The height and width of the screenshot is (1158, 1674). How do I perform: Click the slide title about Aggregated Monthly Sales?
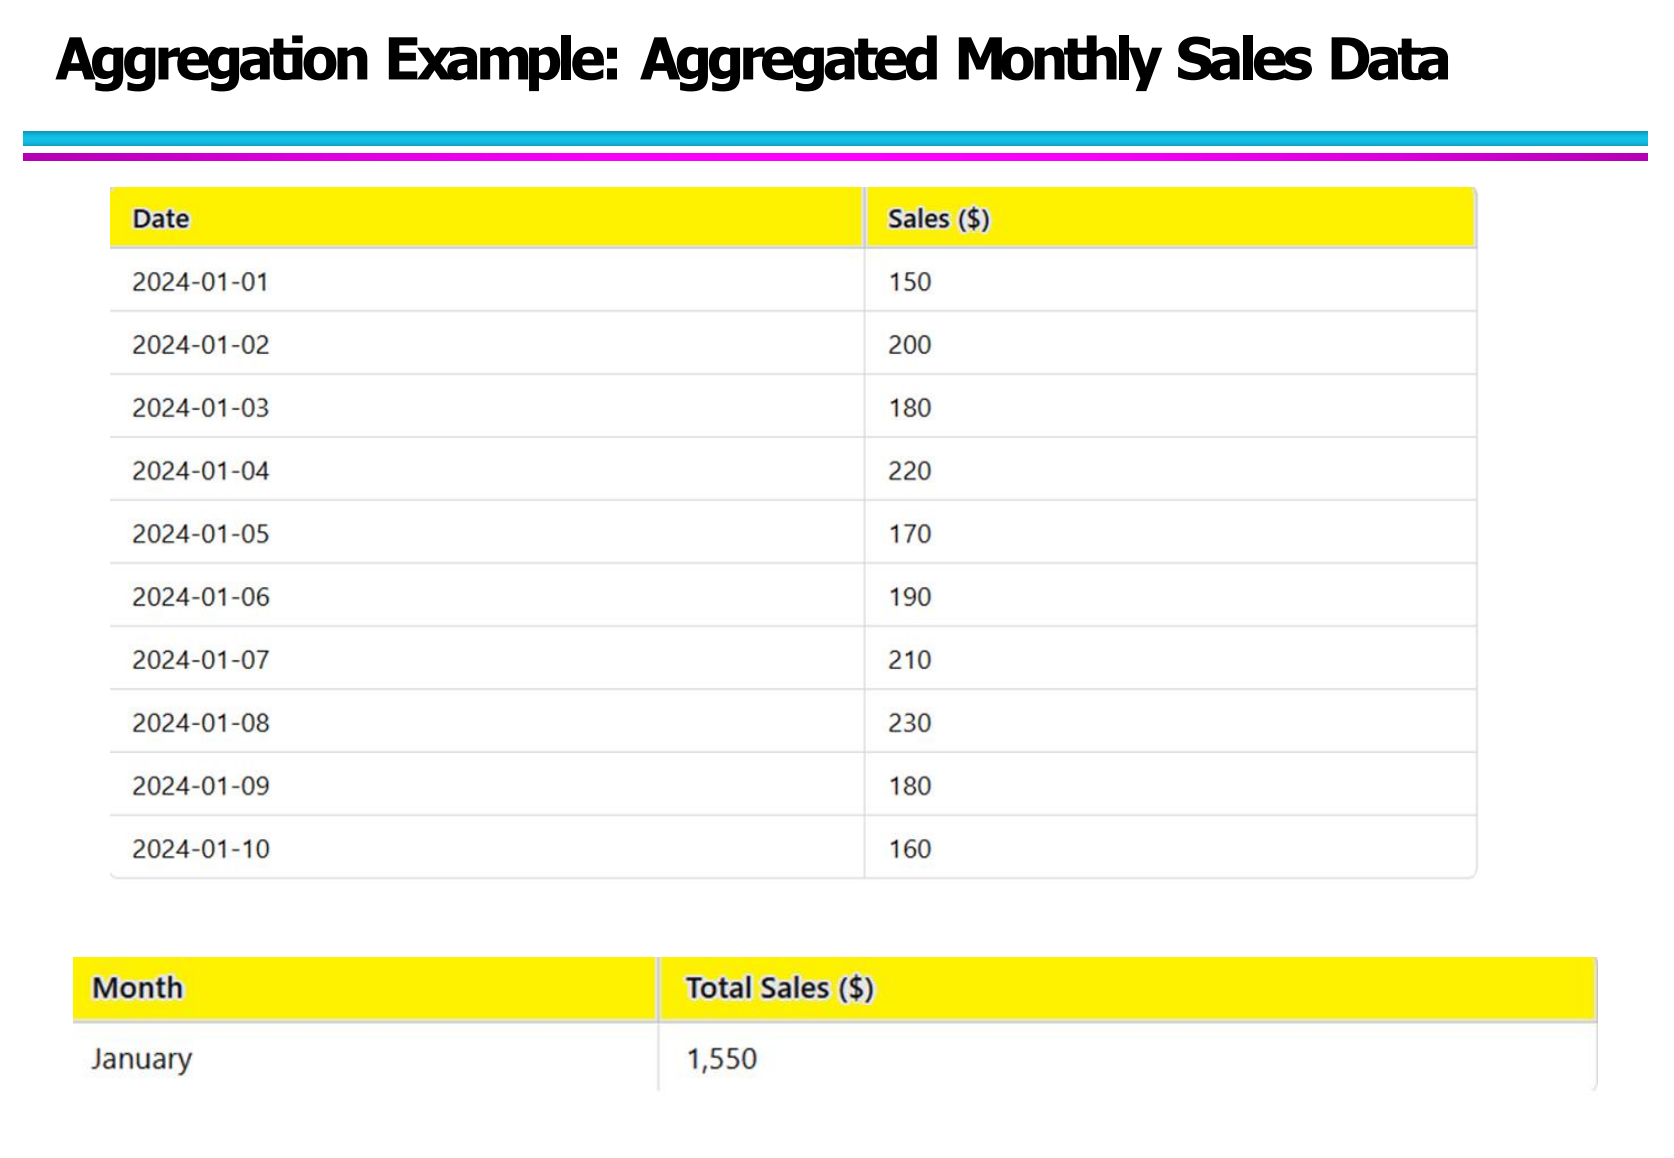pos(751,60)
